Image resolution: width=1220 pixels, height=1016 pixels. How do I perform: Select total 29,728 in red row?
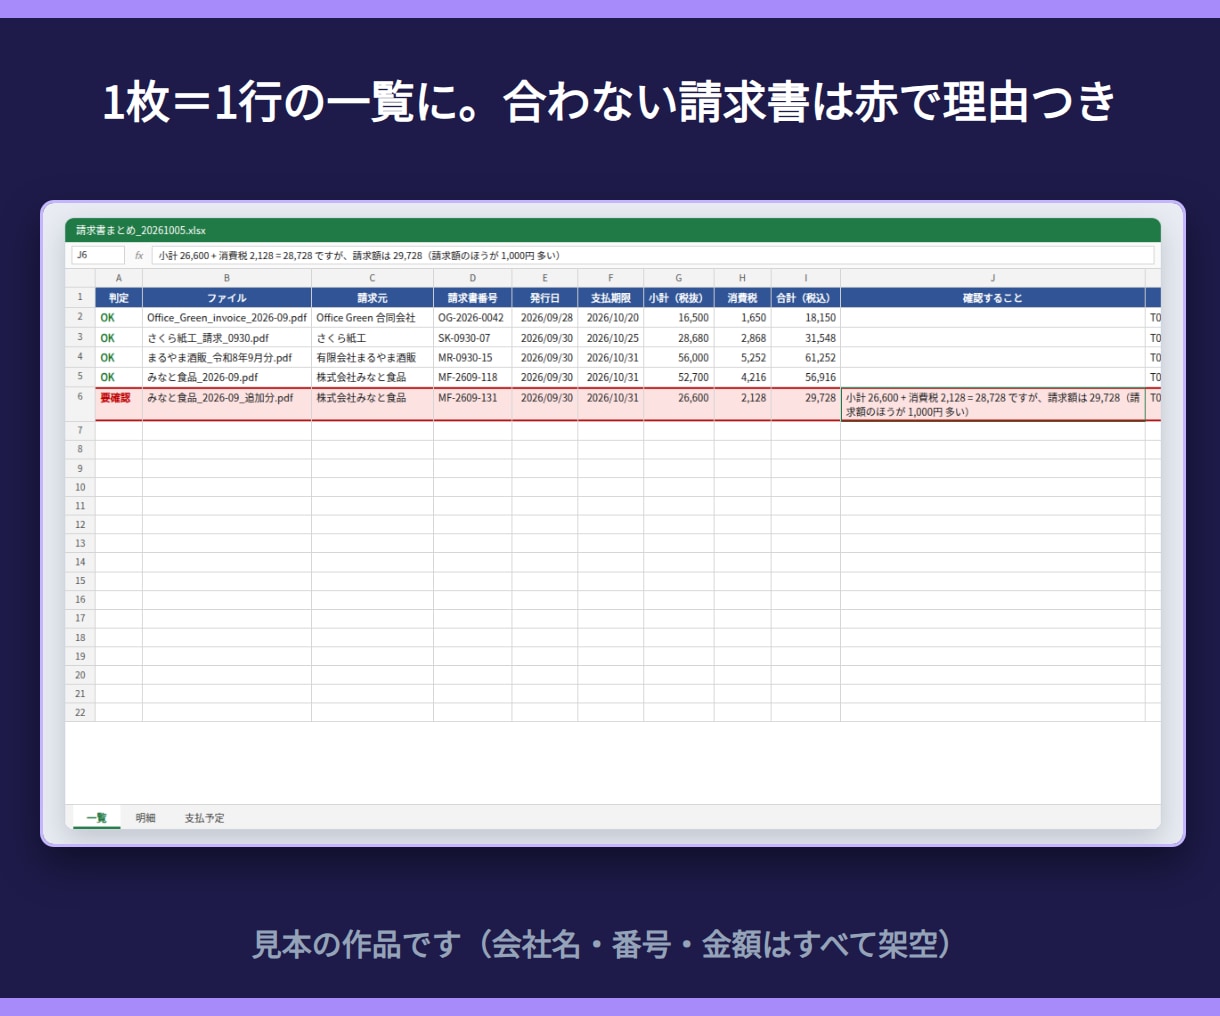point(806,404)
